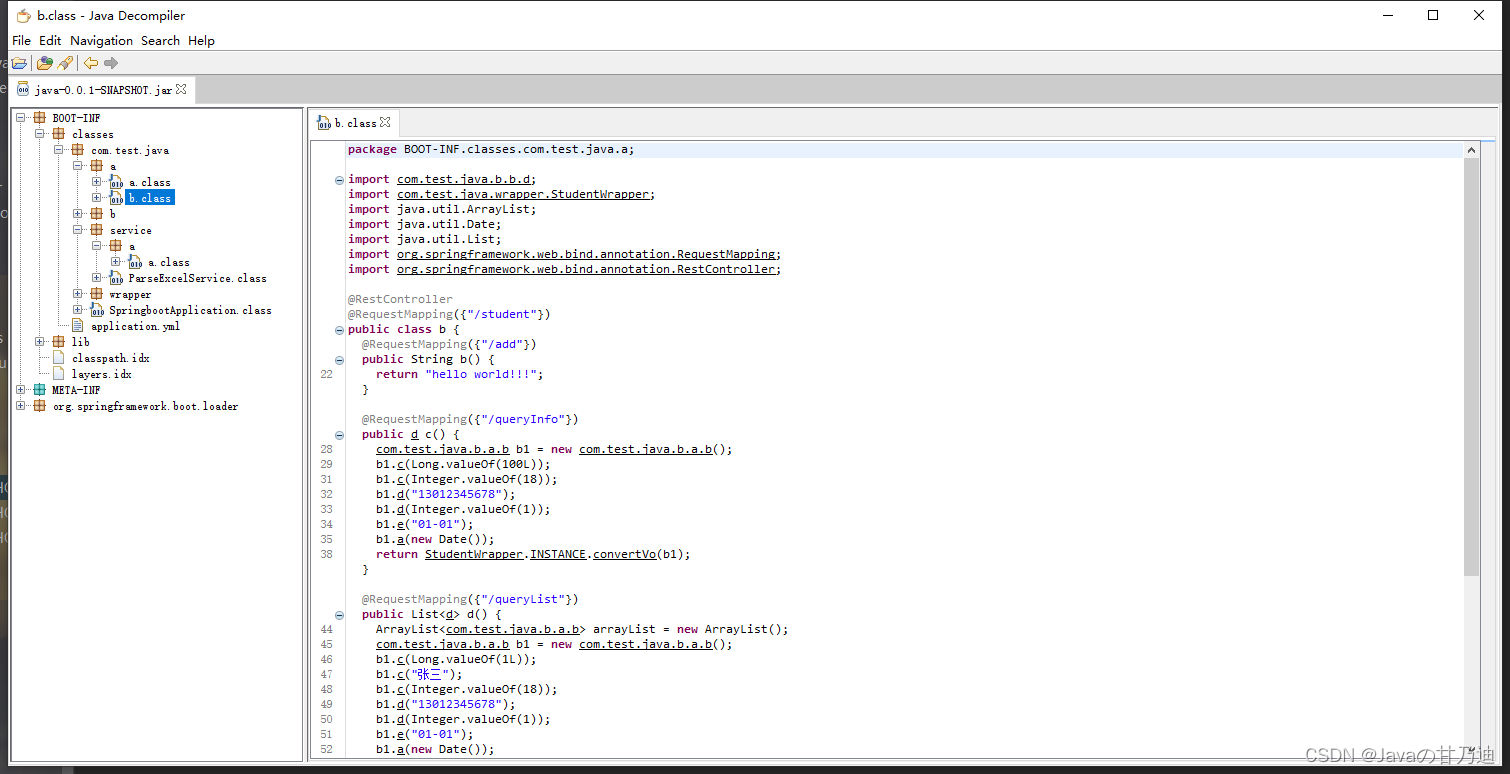Select the java-0.0.1-SNAPSHOT.jar tab
Image resolution: width=1510 pixels, height=774 pixels.
[x=102, y=90]
